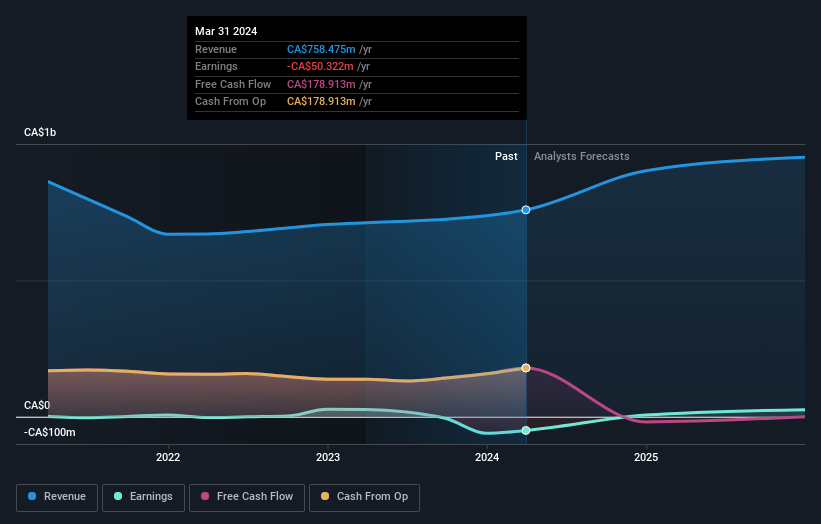Click the orange Cash From Op data point

click(526, 368)
